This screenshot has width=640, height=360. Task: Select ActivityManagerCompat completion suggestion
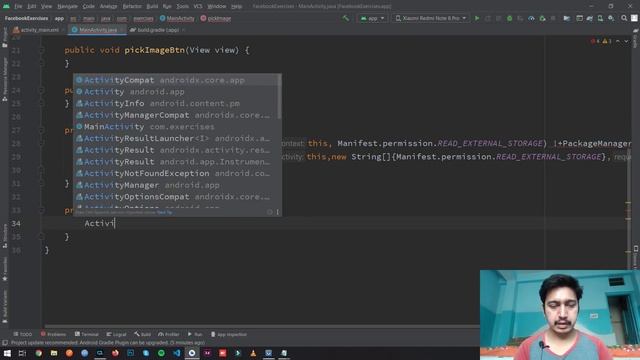coord(176,115)
